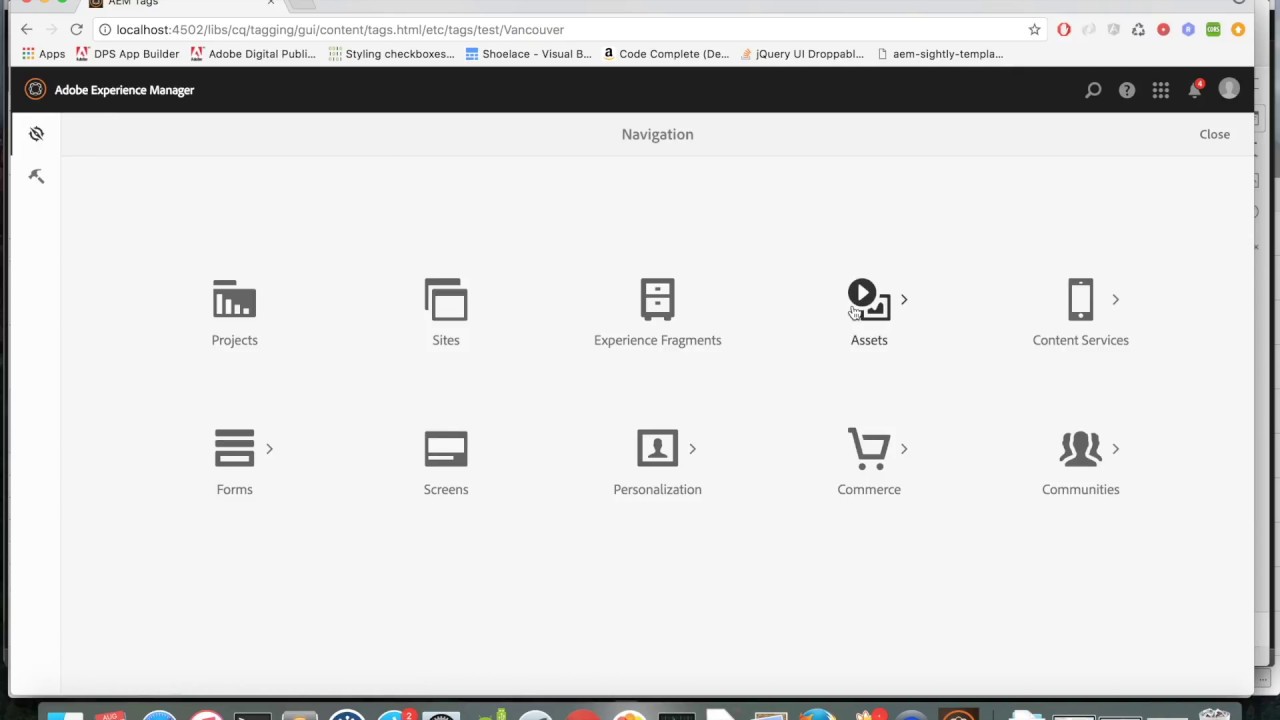Viewport: 1280px width, 720px height.
Task: Open the Shoelace - Visual B... bookmark
Action: pyautogui.click(x=528, y=54)
